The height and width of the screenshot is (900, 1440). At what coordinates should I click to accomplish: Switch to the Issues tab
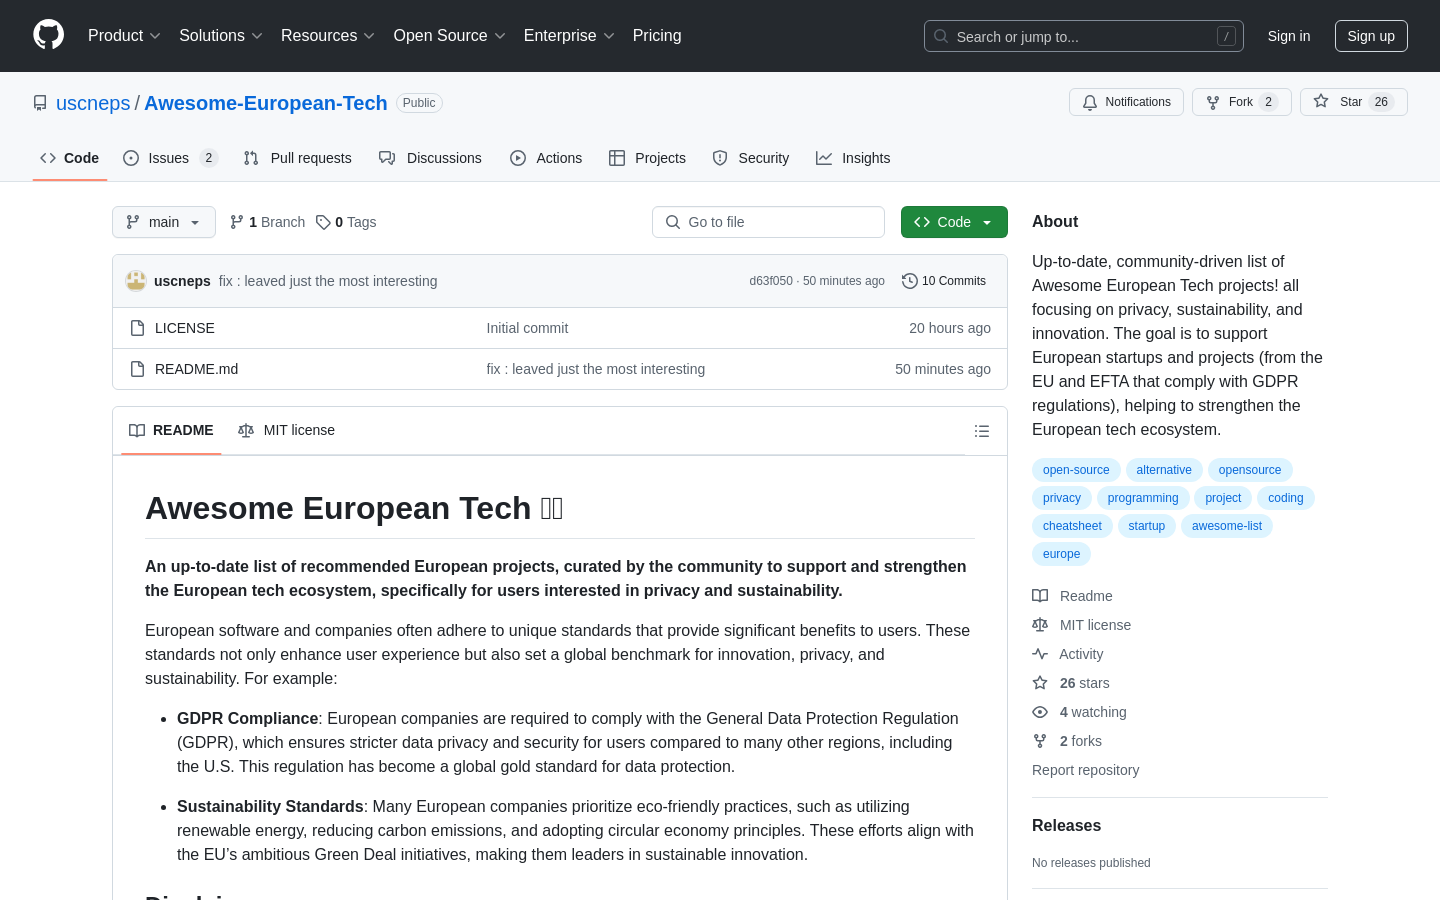coord(171,158)
